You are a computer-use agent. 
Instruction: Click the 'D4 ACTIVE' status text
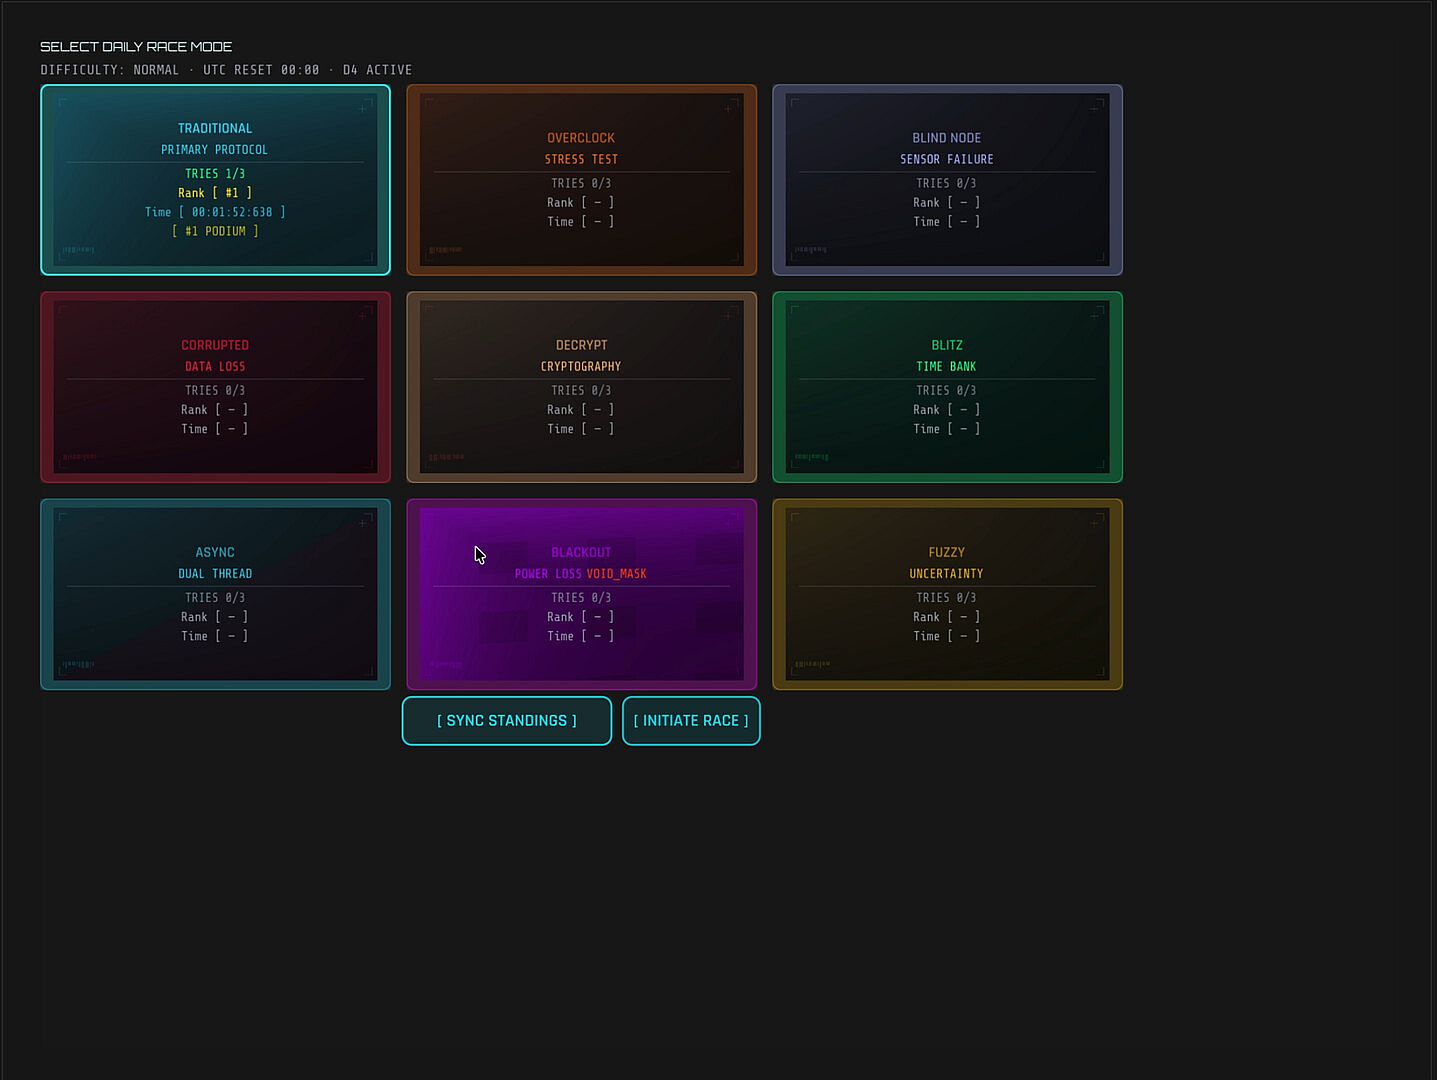point(377,70)
